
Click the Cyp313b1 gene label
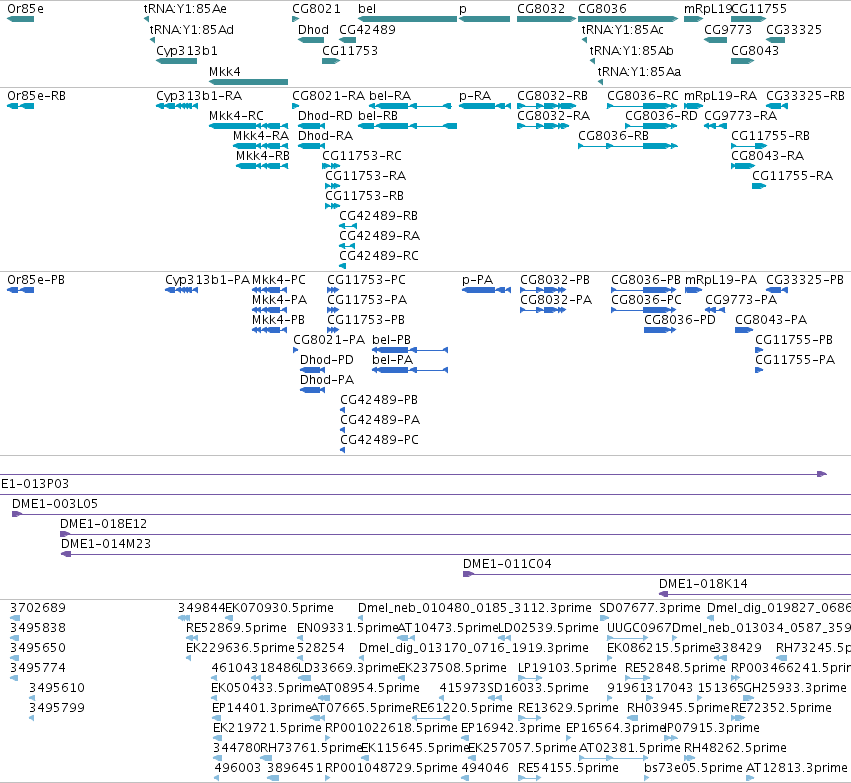click(187, 50)
